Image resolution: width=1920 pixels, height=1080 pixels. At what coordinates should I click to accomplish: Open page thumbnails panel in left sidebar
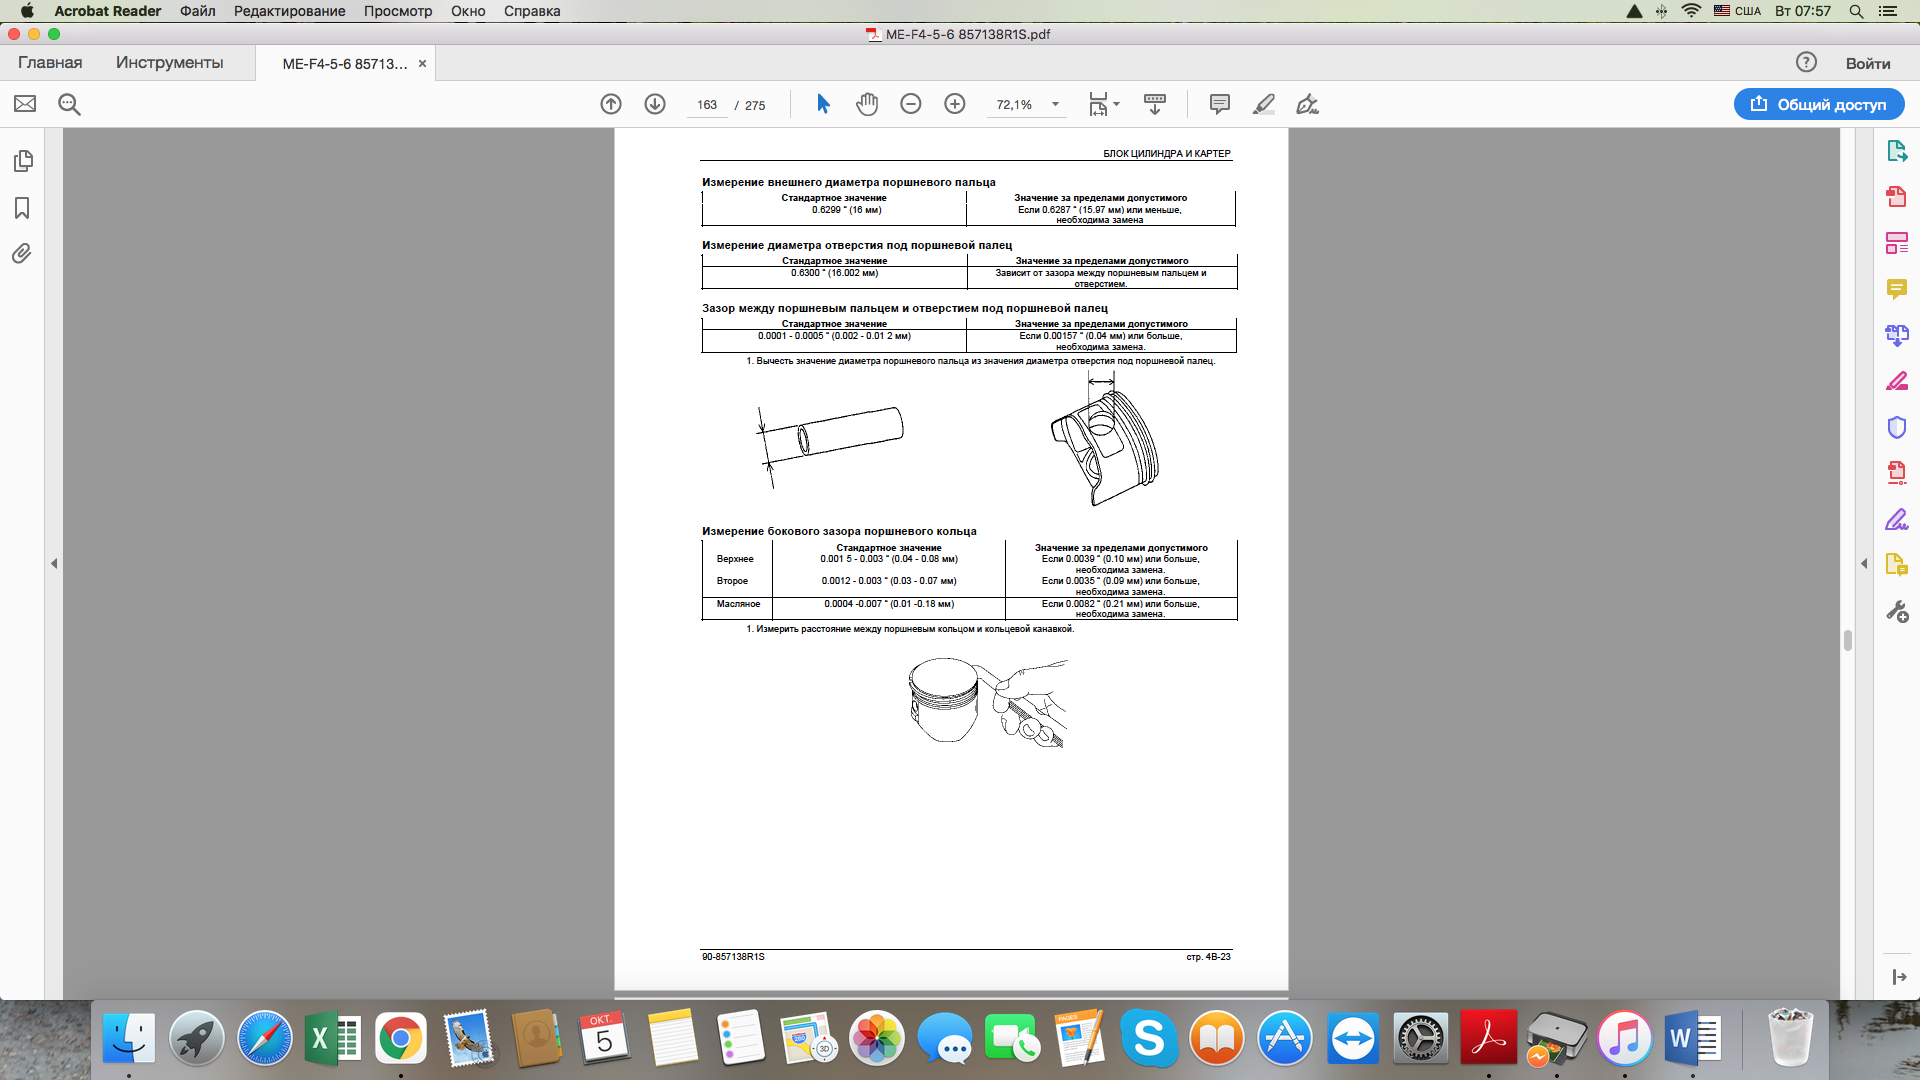pyautogui.click(x=23, y=161)
